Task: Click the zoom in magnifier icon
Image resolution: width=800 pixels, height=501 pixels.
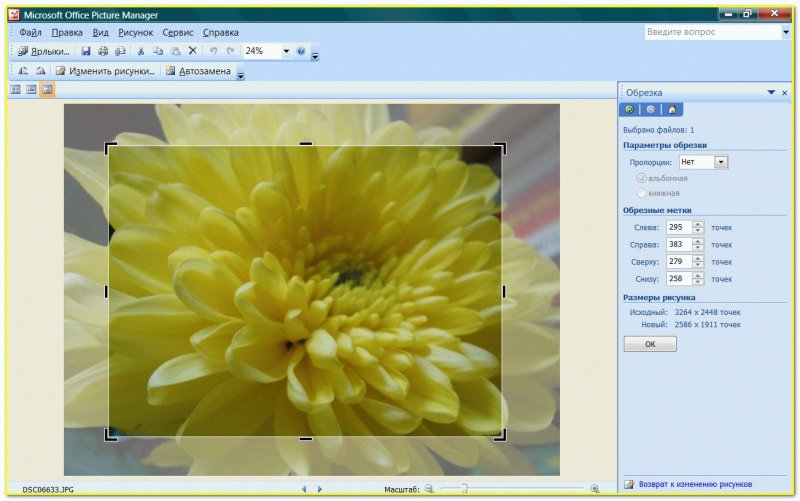Action: tap(595, 489)
